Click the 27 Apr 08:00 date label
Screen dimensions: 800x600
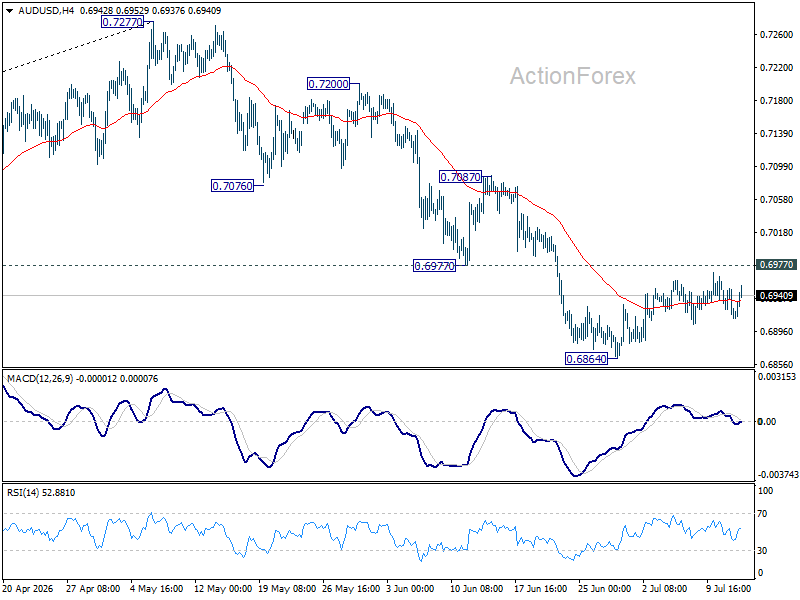tap(93, 589)
